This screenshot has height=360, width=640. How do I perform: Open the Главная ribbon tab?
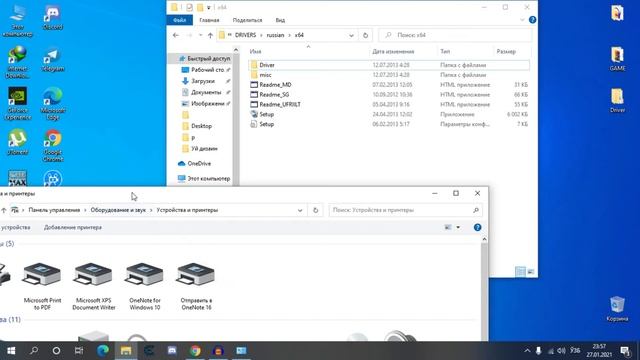pos(209,20)
